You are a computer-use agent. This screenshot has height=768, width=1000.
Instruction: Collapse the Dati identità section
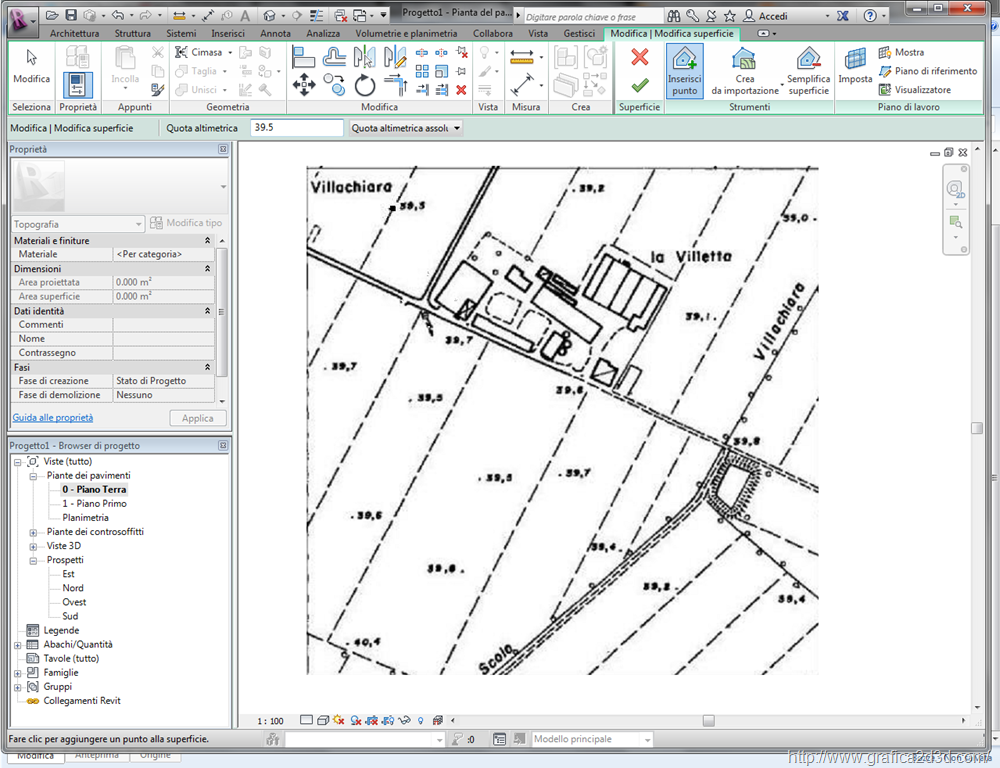(x=208, y=311)
